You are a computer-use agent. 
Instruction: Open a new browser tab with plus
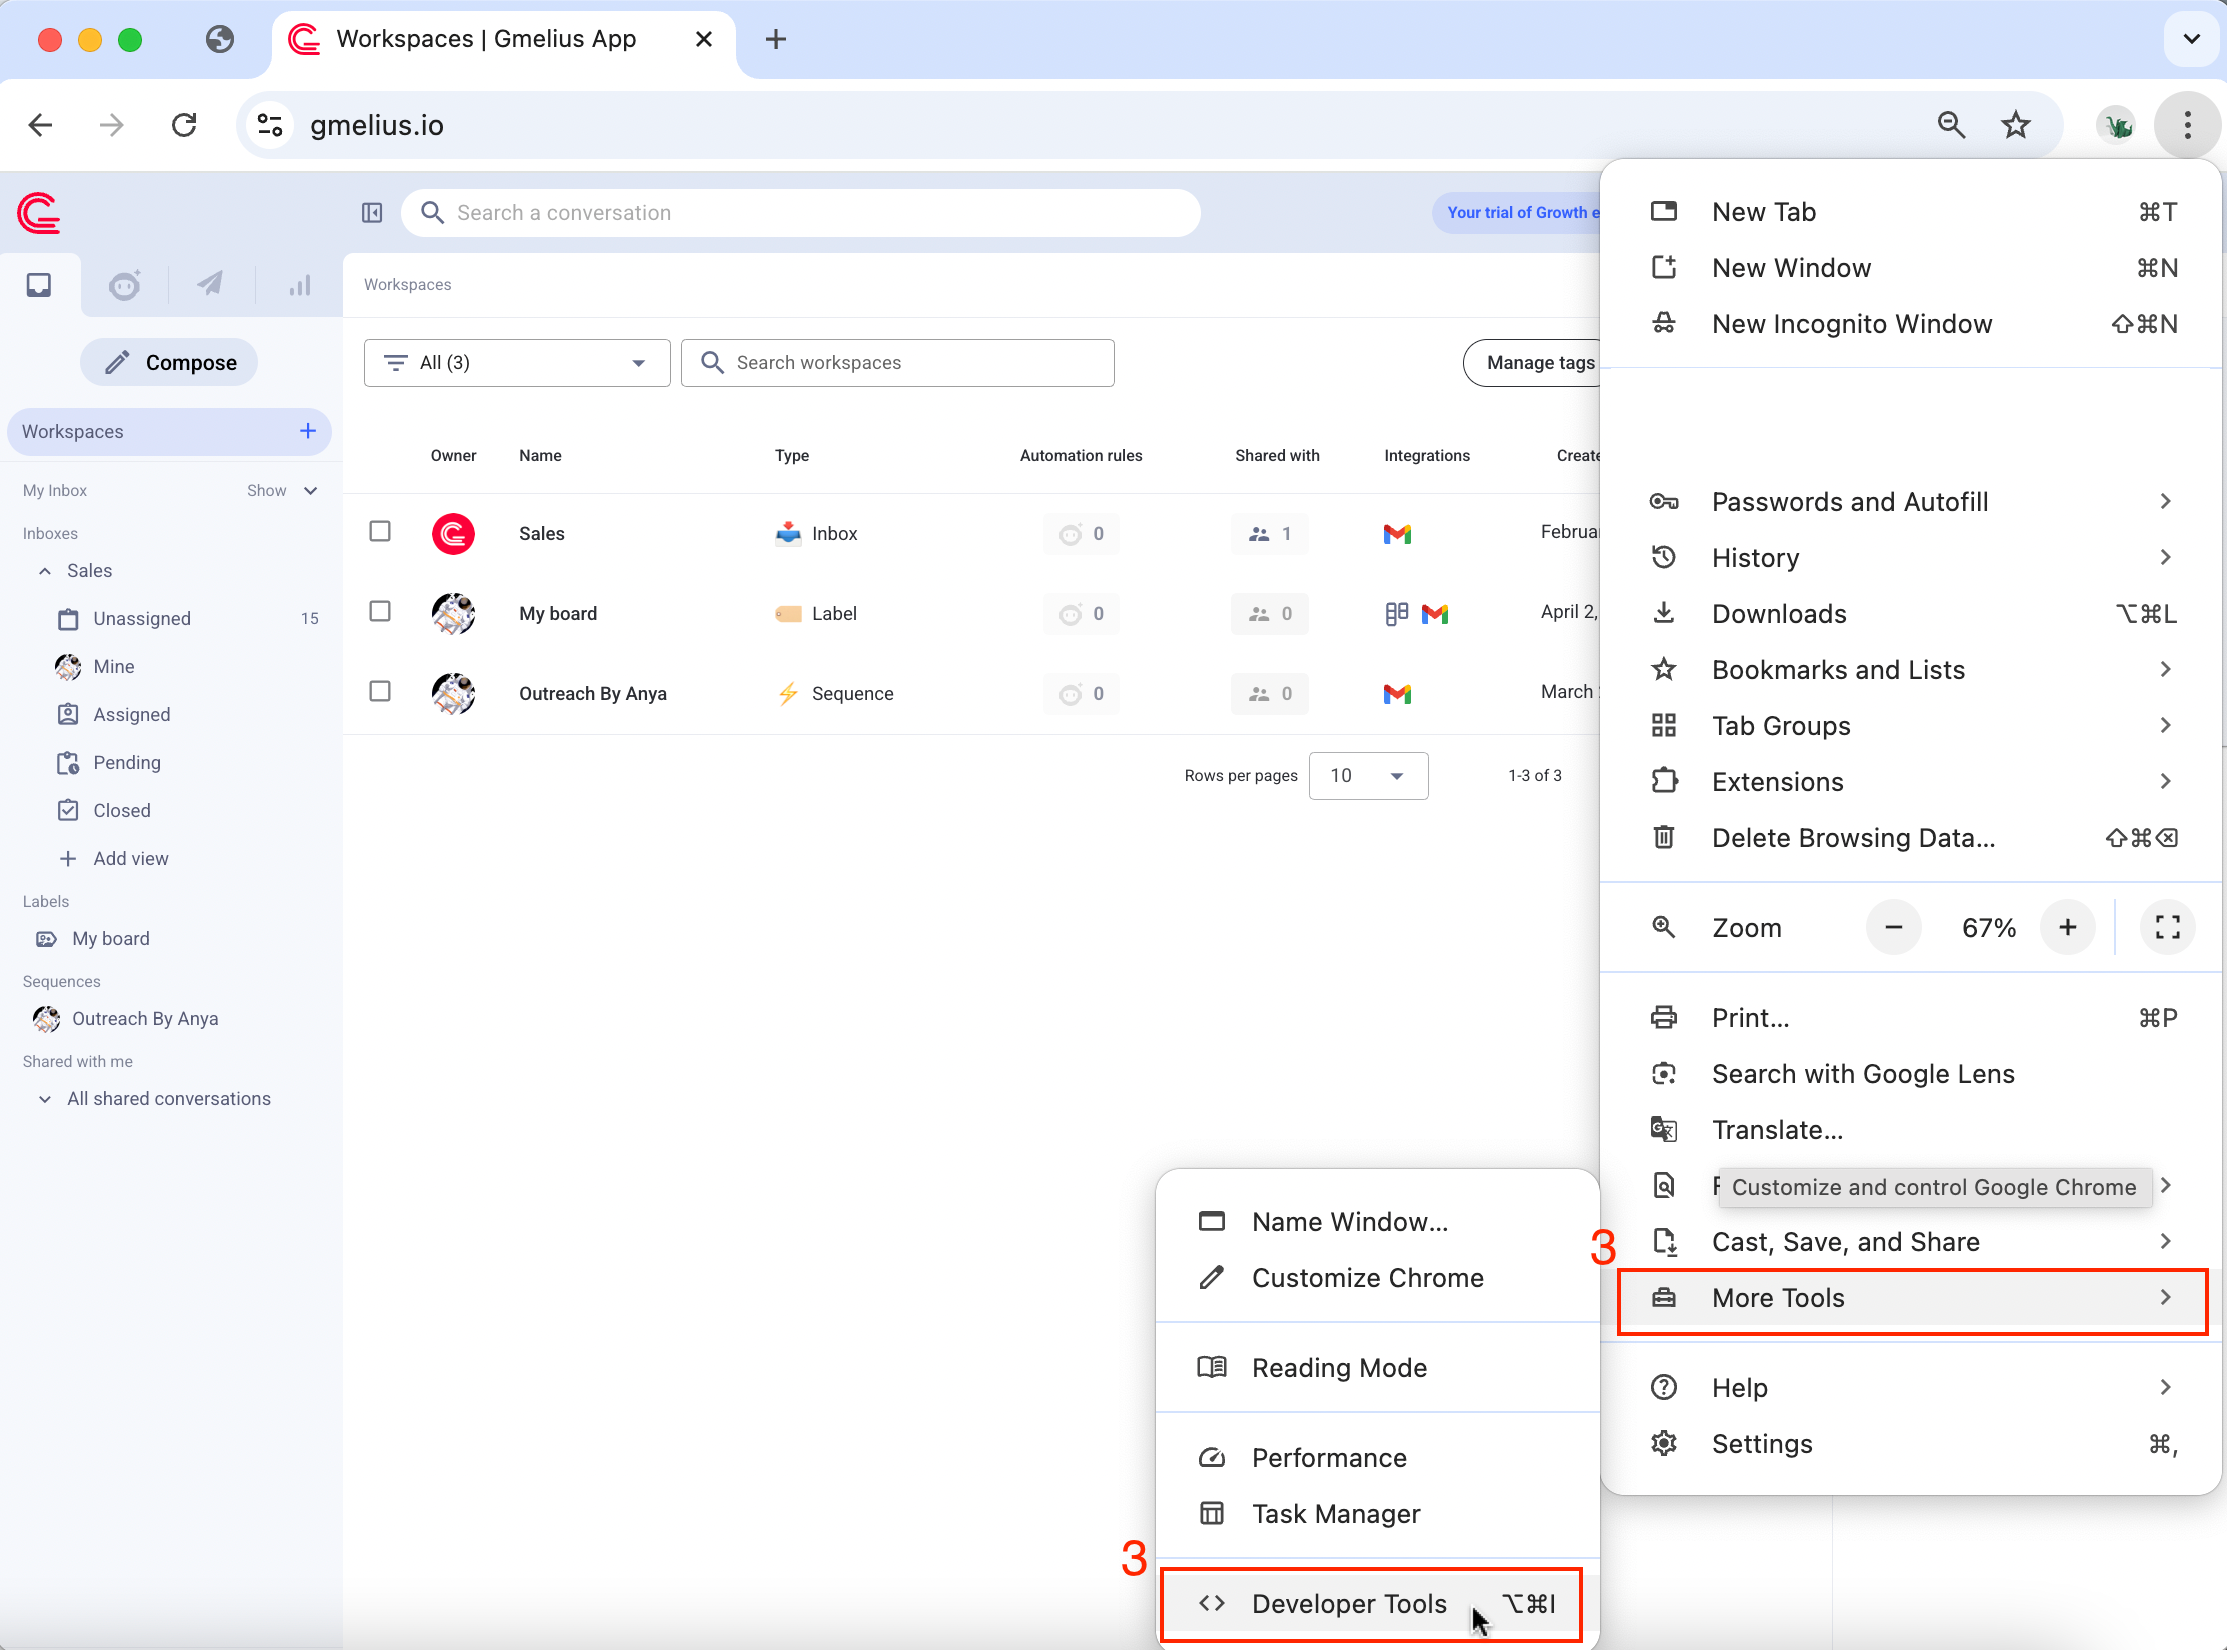(776, 39)
